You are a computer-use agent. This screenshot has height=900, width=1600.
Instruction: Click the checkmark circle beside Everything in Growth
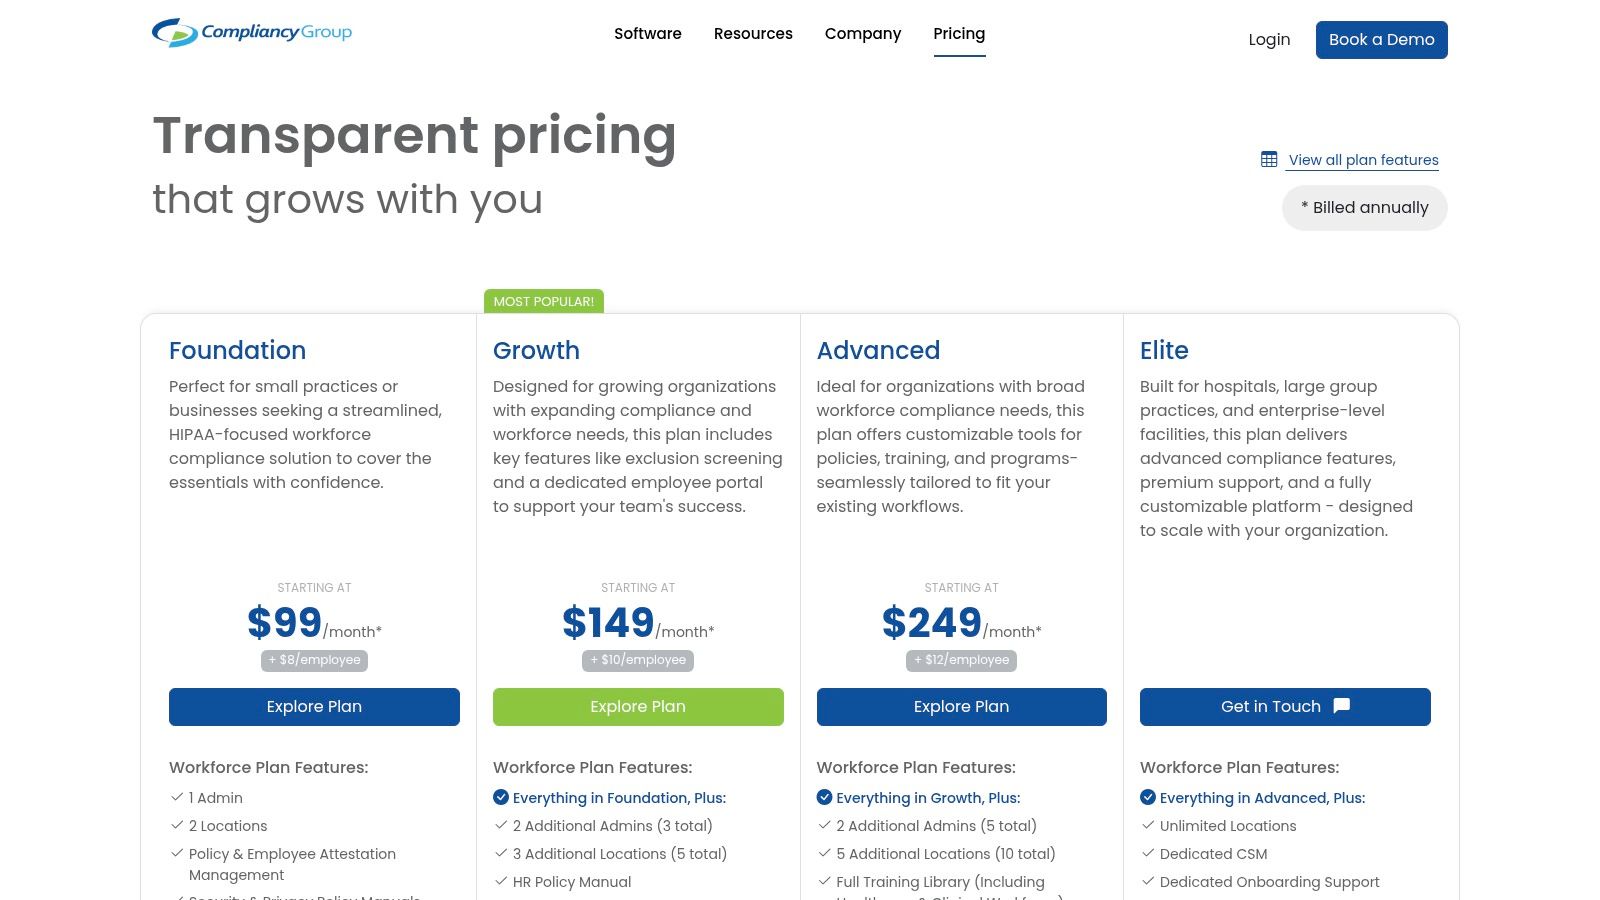coord(824,797)
